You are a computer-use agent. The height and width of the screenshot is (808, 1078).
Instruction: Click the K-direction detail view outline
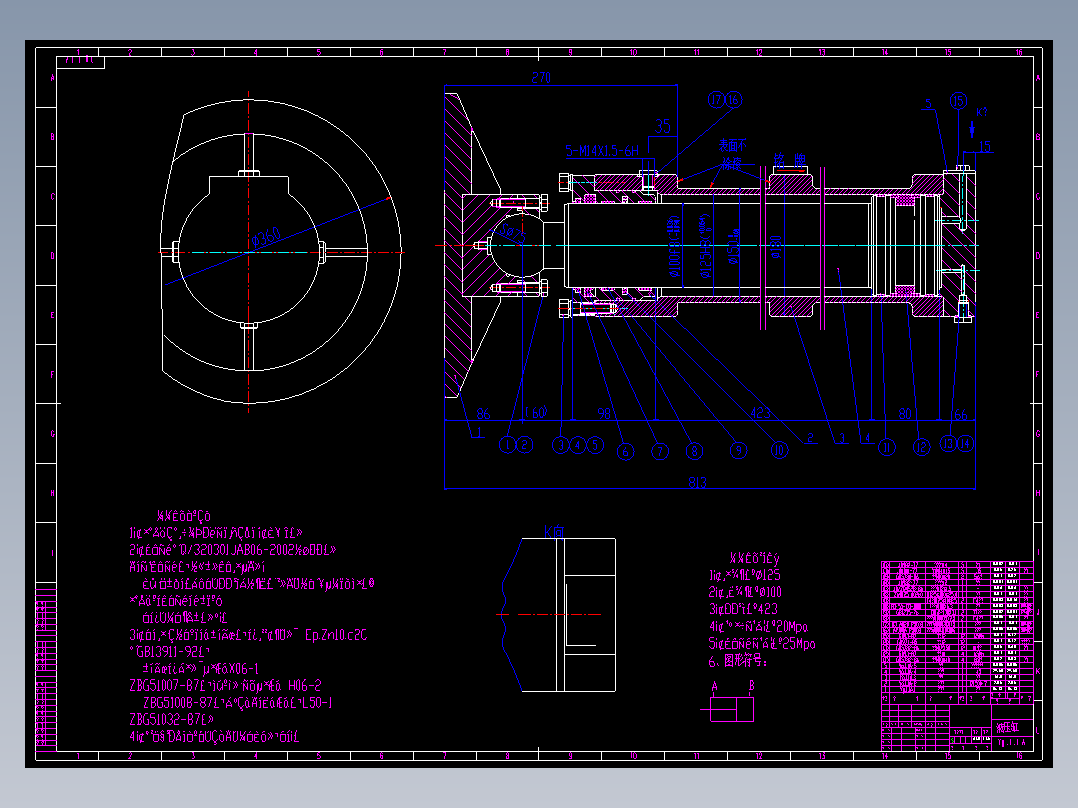pyautogui.click(x=558, y=615)
